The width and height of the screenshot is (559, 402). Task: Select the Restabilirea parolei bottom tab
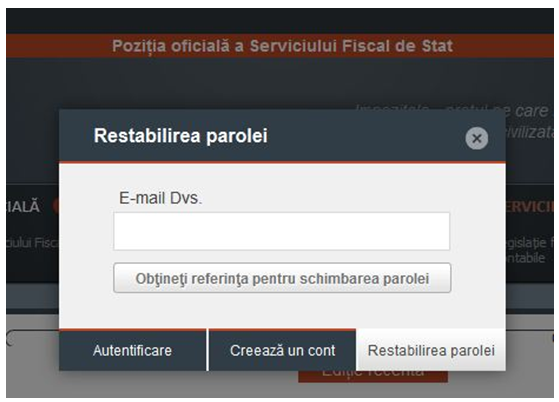(431, 350)
